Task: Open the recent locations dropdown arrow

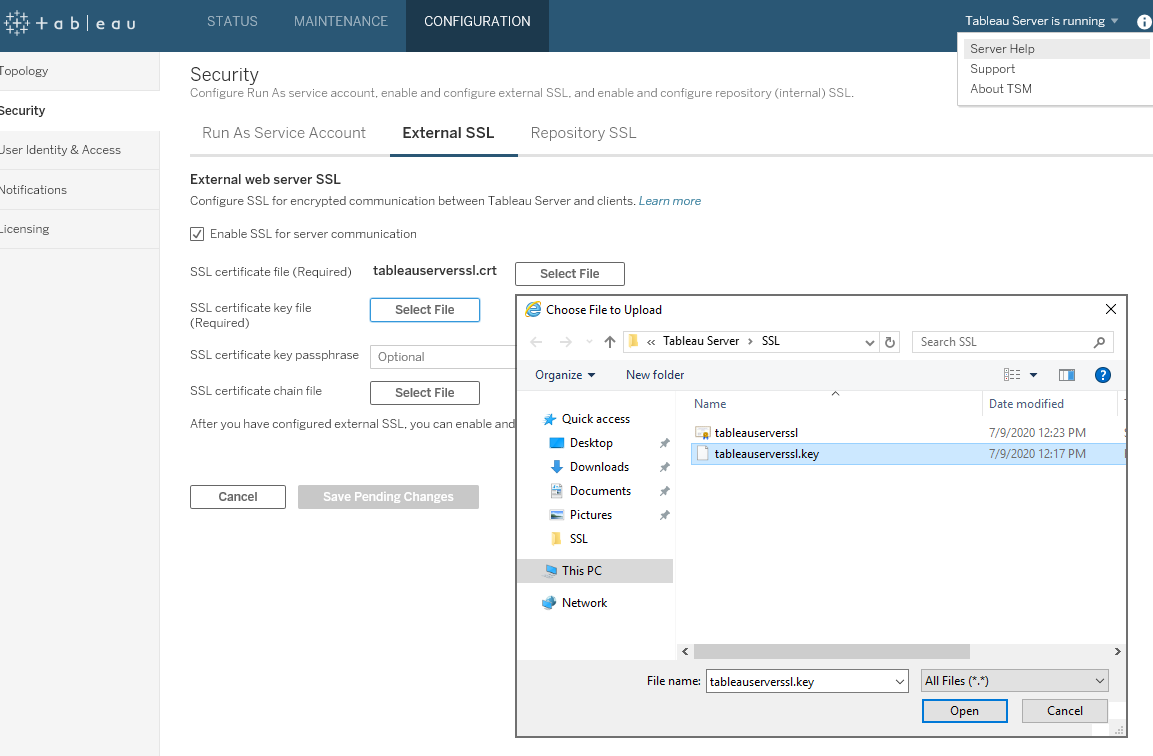Action: pos(589,342)
